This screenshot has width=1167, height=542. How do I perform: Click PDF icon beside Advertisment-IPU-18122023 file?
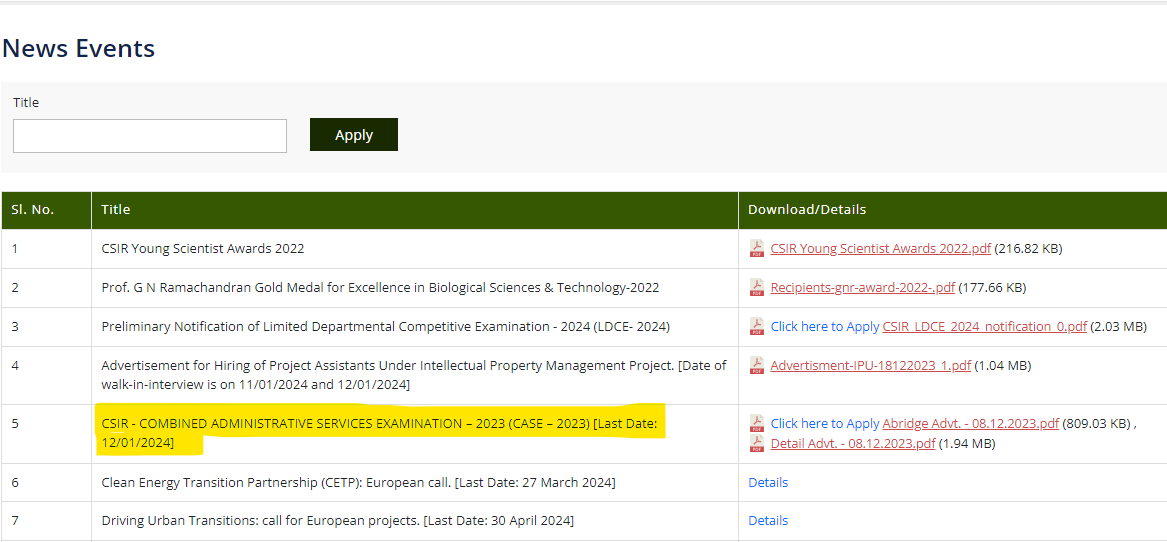[x=756, y=365]
